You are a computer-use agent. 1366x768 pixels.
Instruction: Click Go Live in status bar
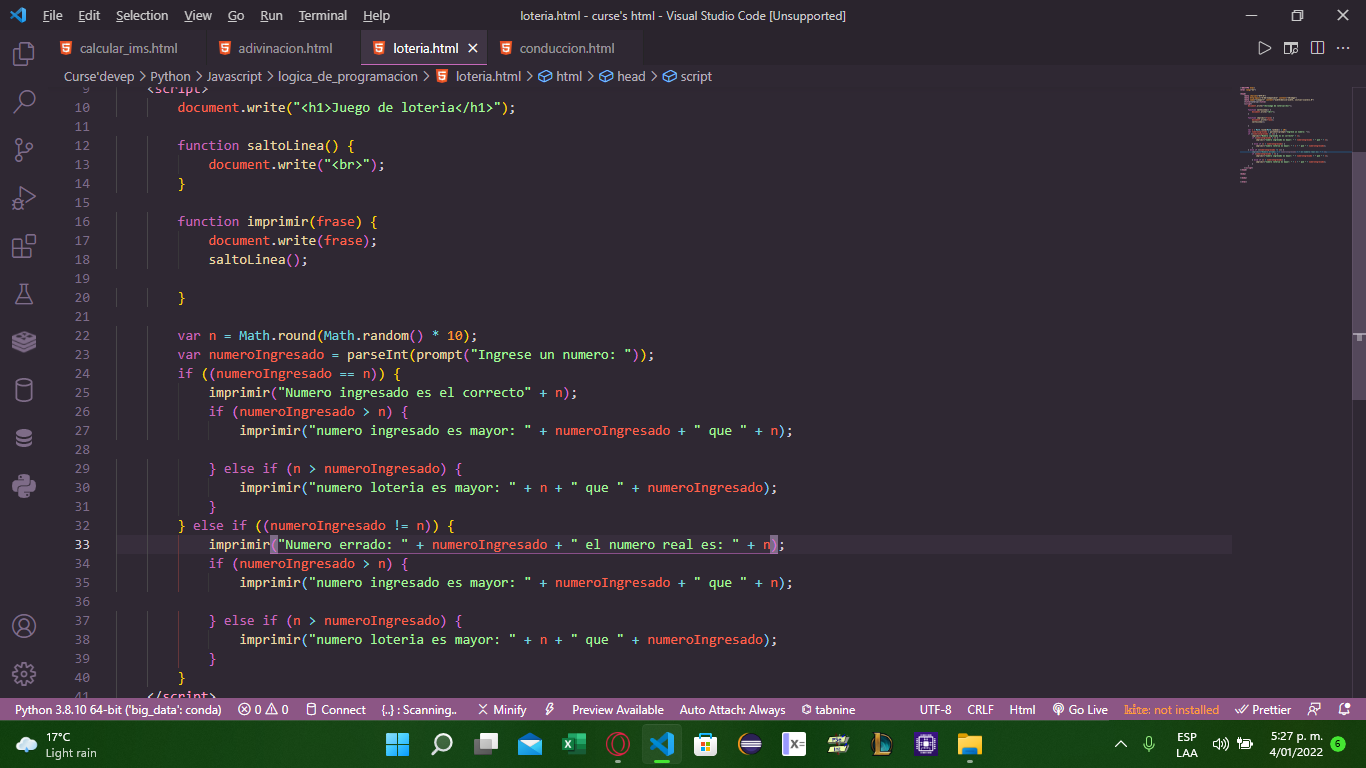(1079, 709)
